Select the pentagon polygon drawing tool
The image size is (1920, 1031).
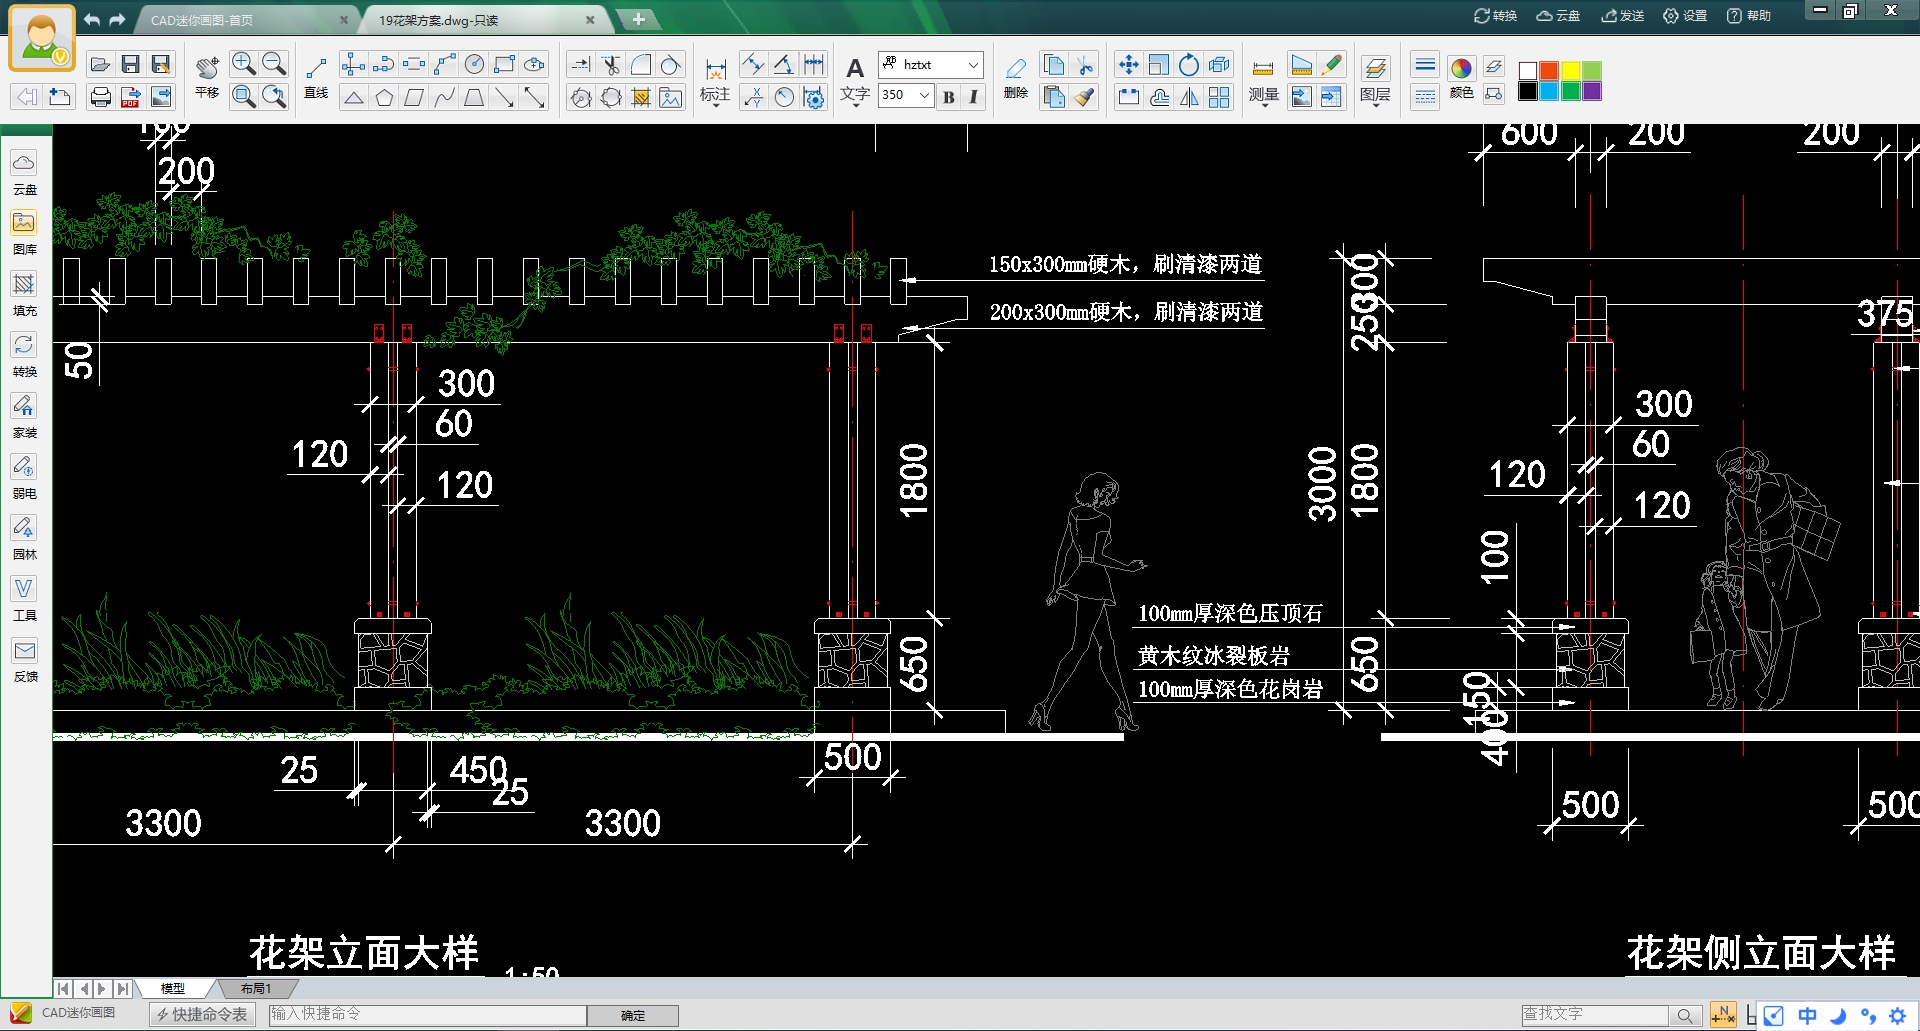[x=384, y=97]
